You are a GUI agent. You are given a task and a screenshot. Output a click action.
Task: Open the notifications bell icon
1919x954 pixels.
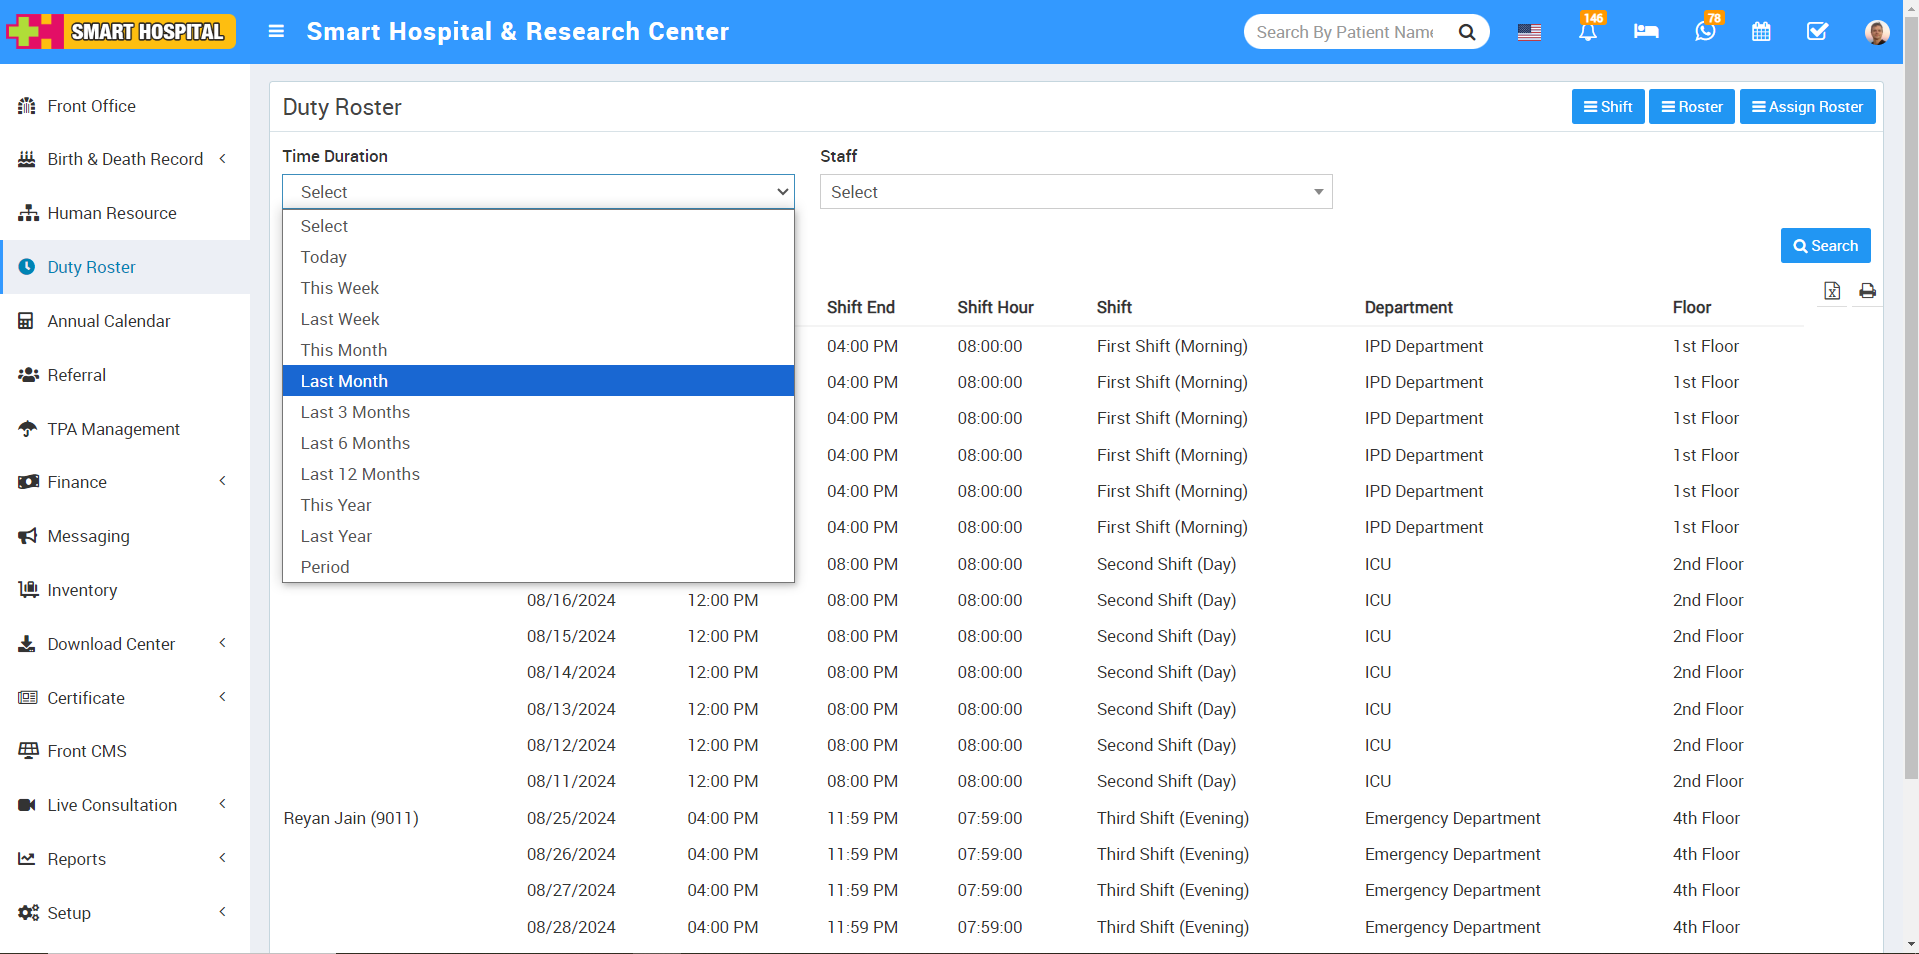pos(1587,32)
